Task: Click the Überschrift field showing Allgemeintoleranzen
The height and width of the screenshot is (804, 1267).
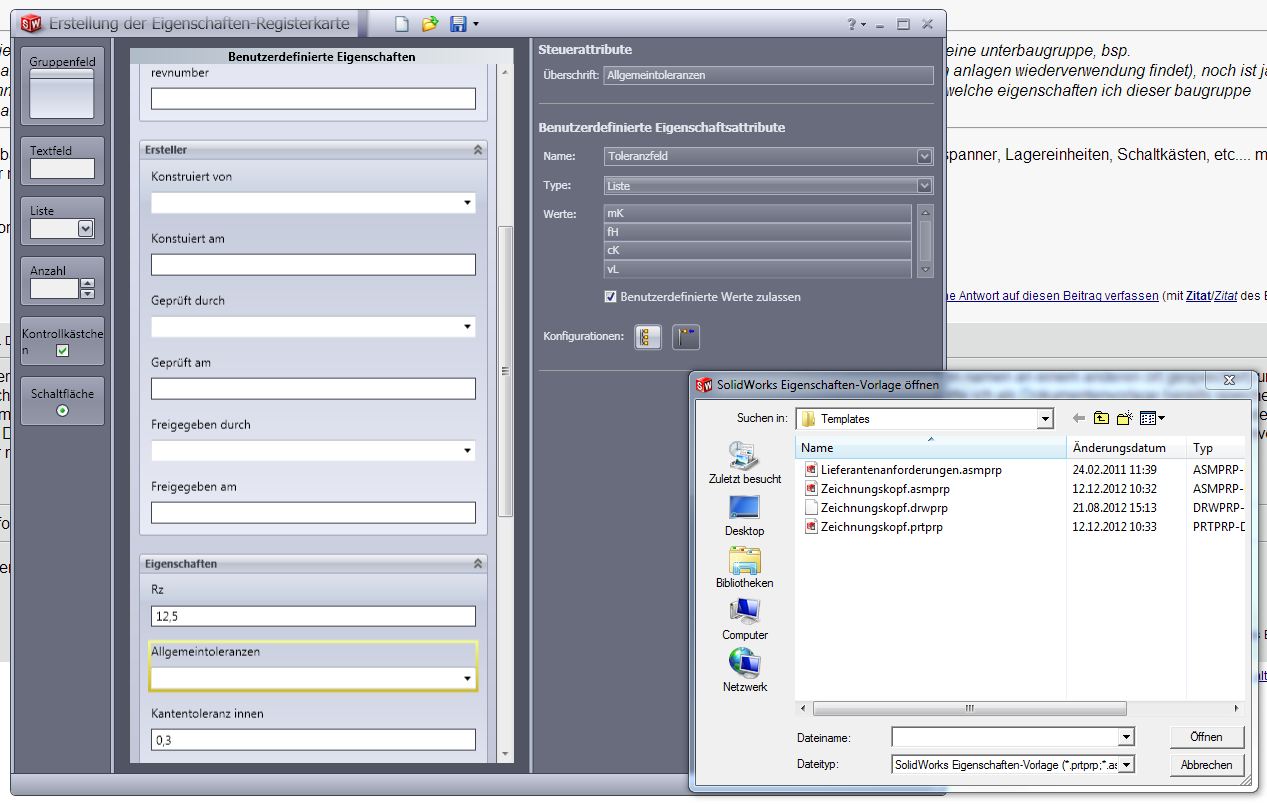Action: pos(768,75)
